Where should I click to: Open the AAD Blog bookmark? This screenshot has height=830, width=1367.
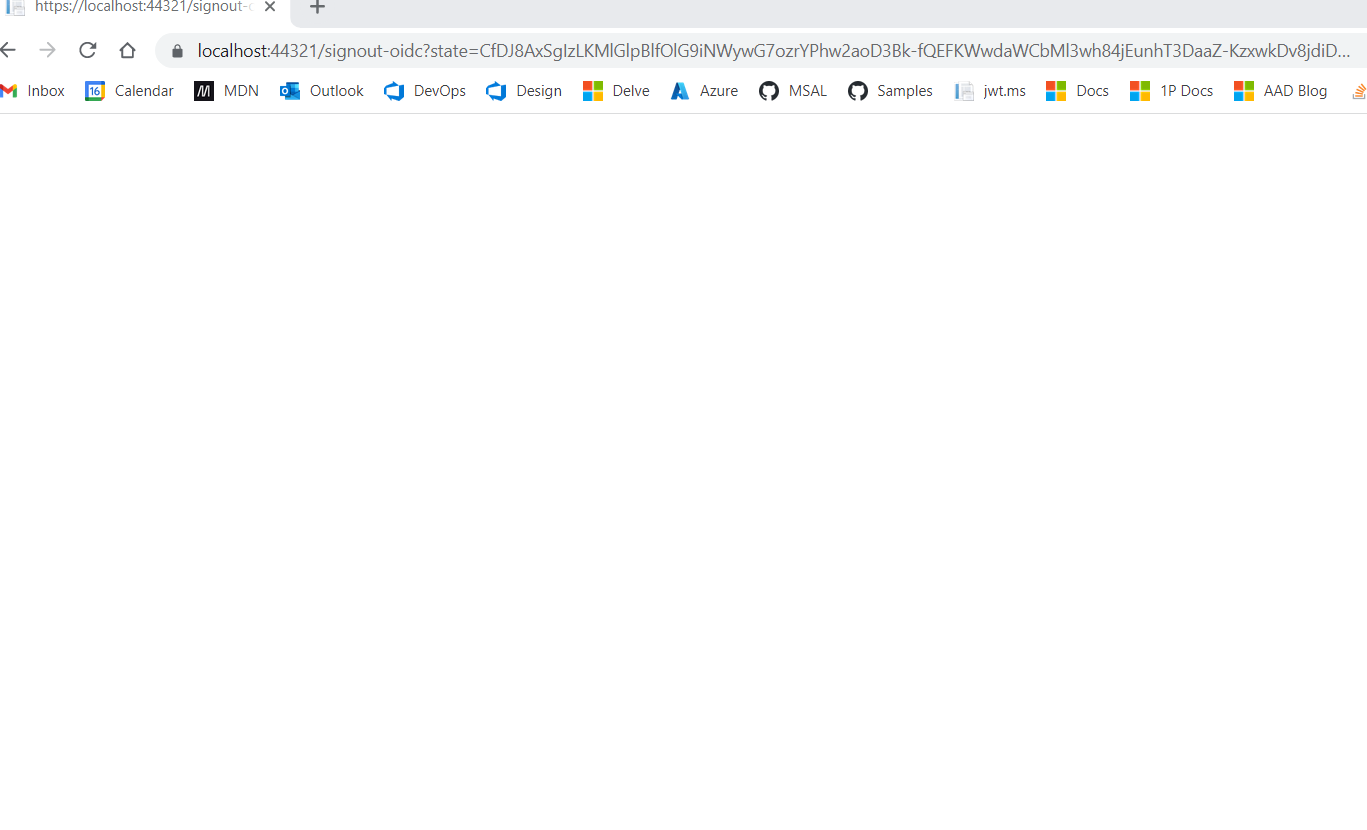pos(1281,91)
